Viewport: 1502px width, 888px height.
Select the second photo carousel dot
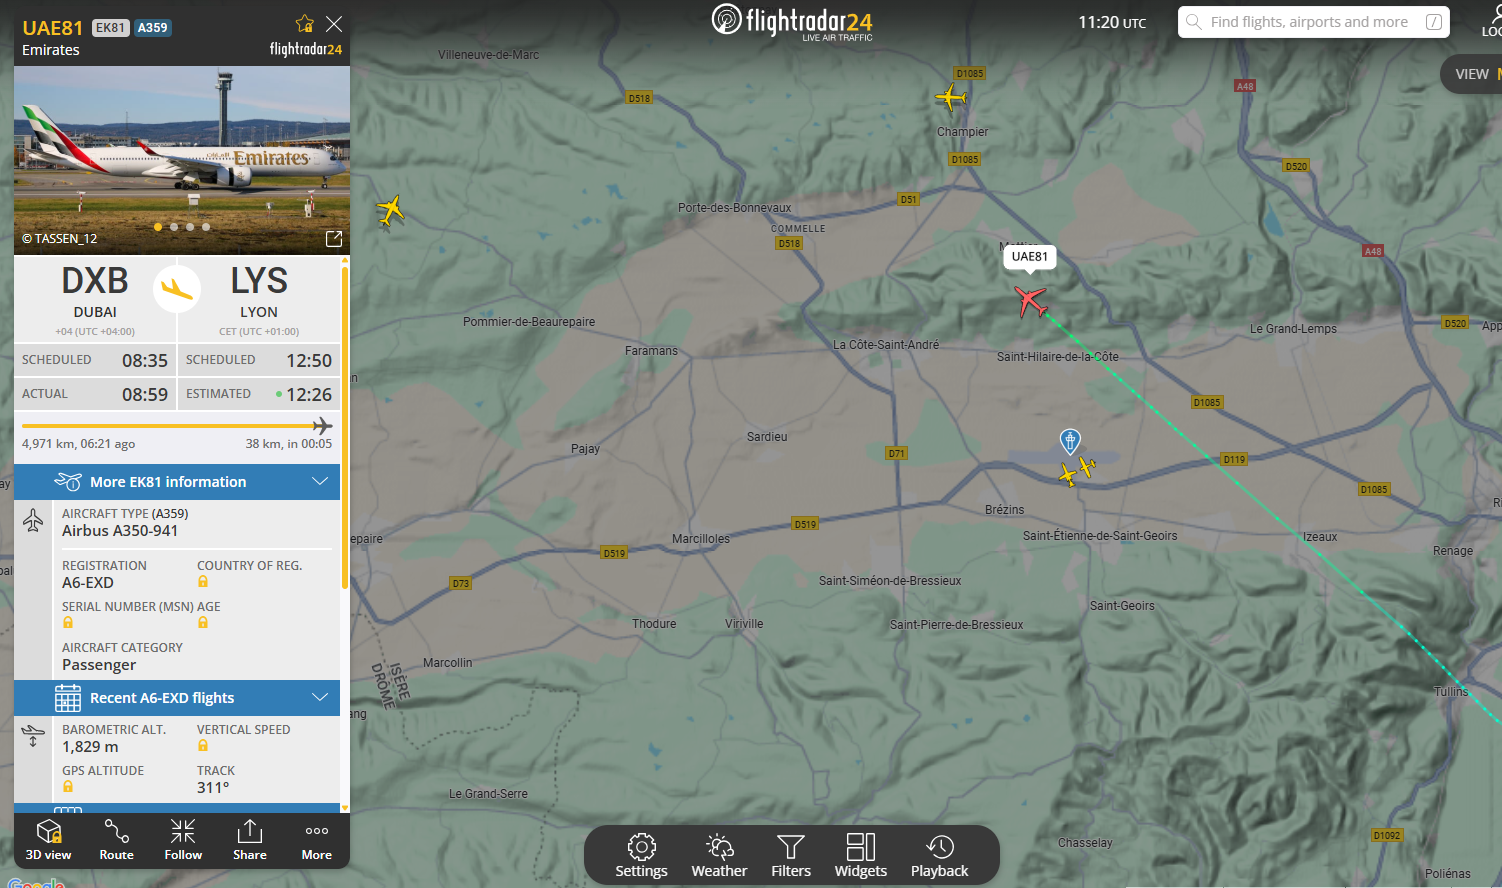tap(174, 227)
